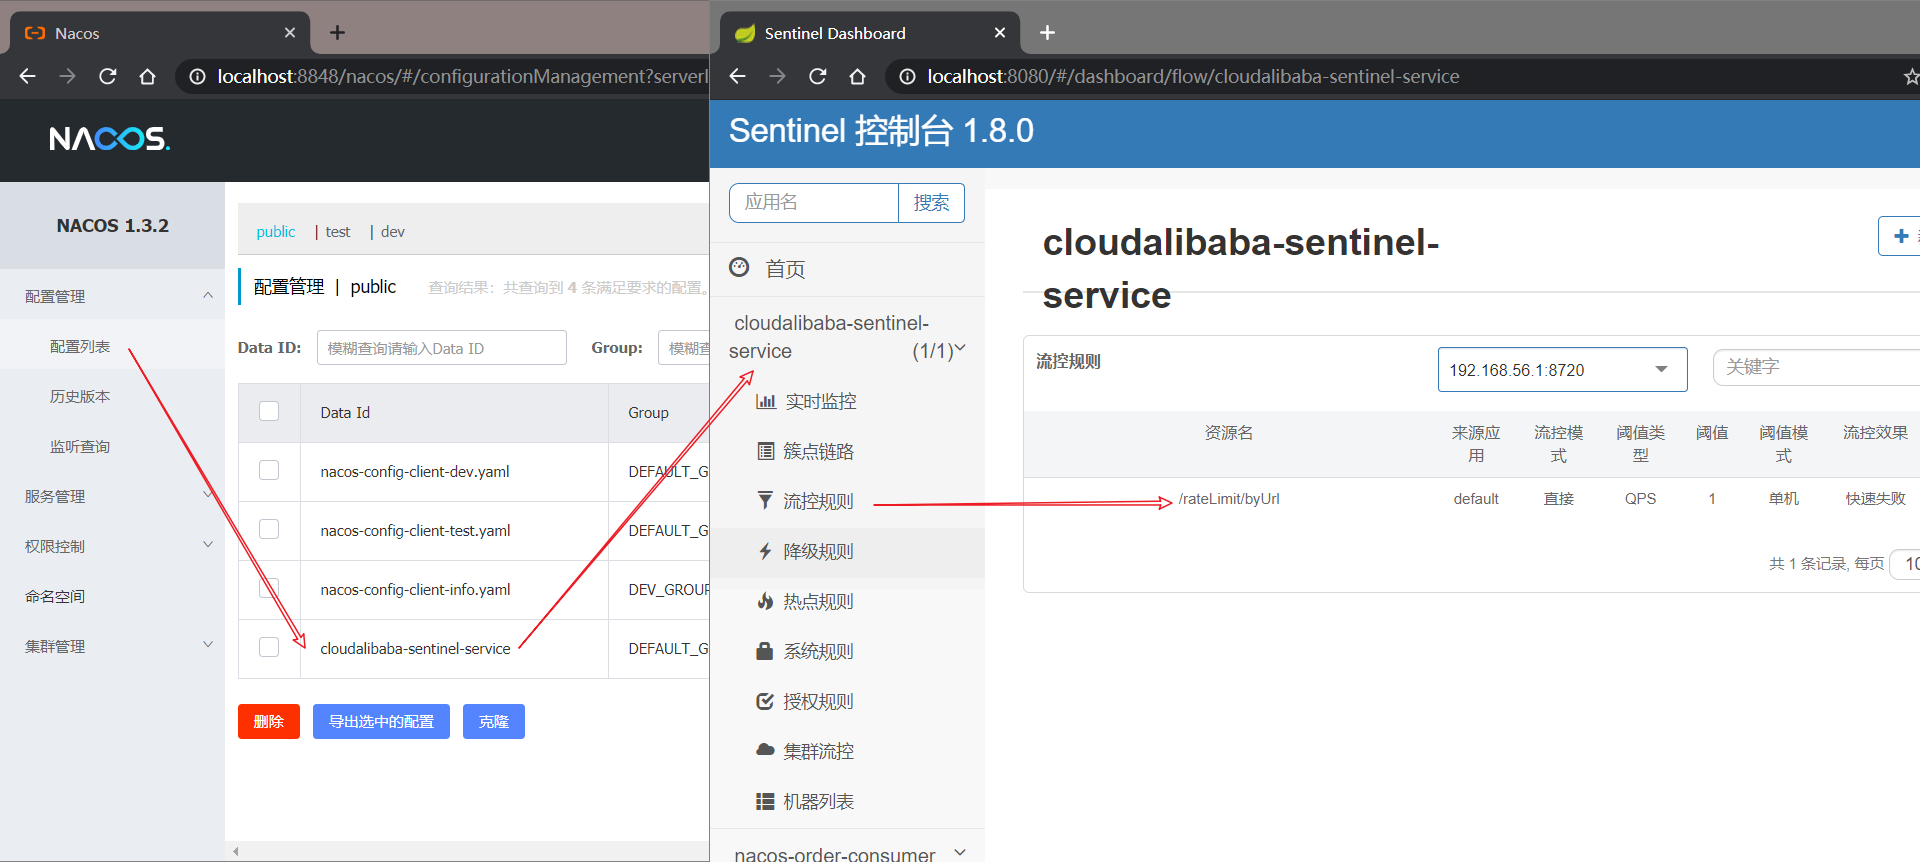Click the plus add-rule button in Sentinel

tap(1899, 236)
